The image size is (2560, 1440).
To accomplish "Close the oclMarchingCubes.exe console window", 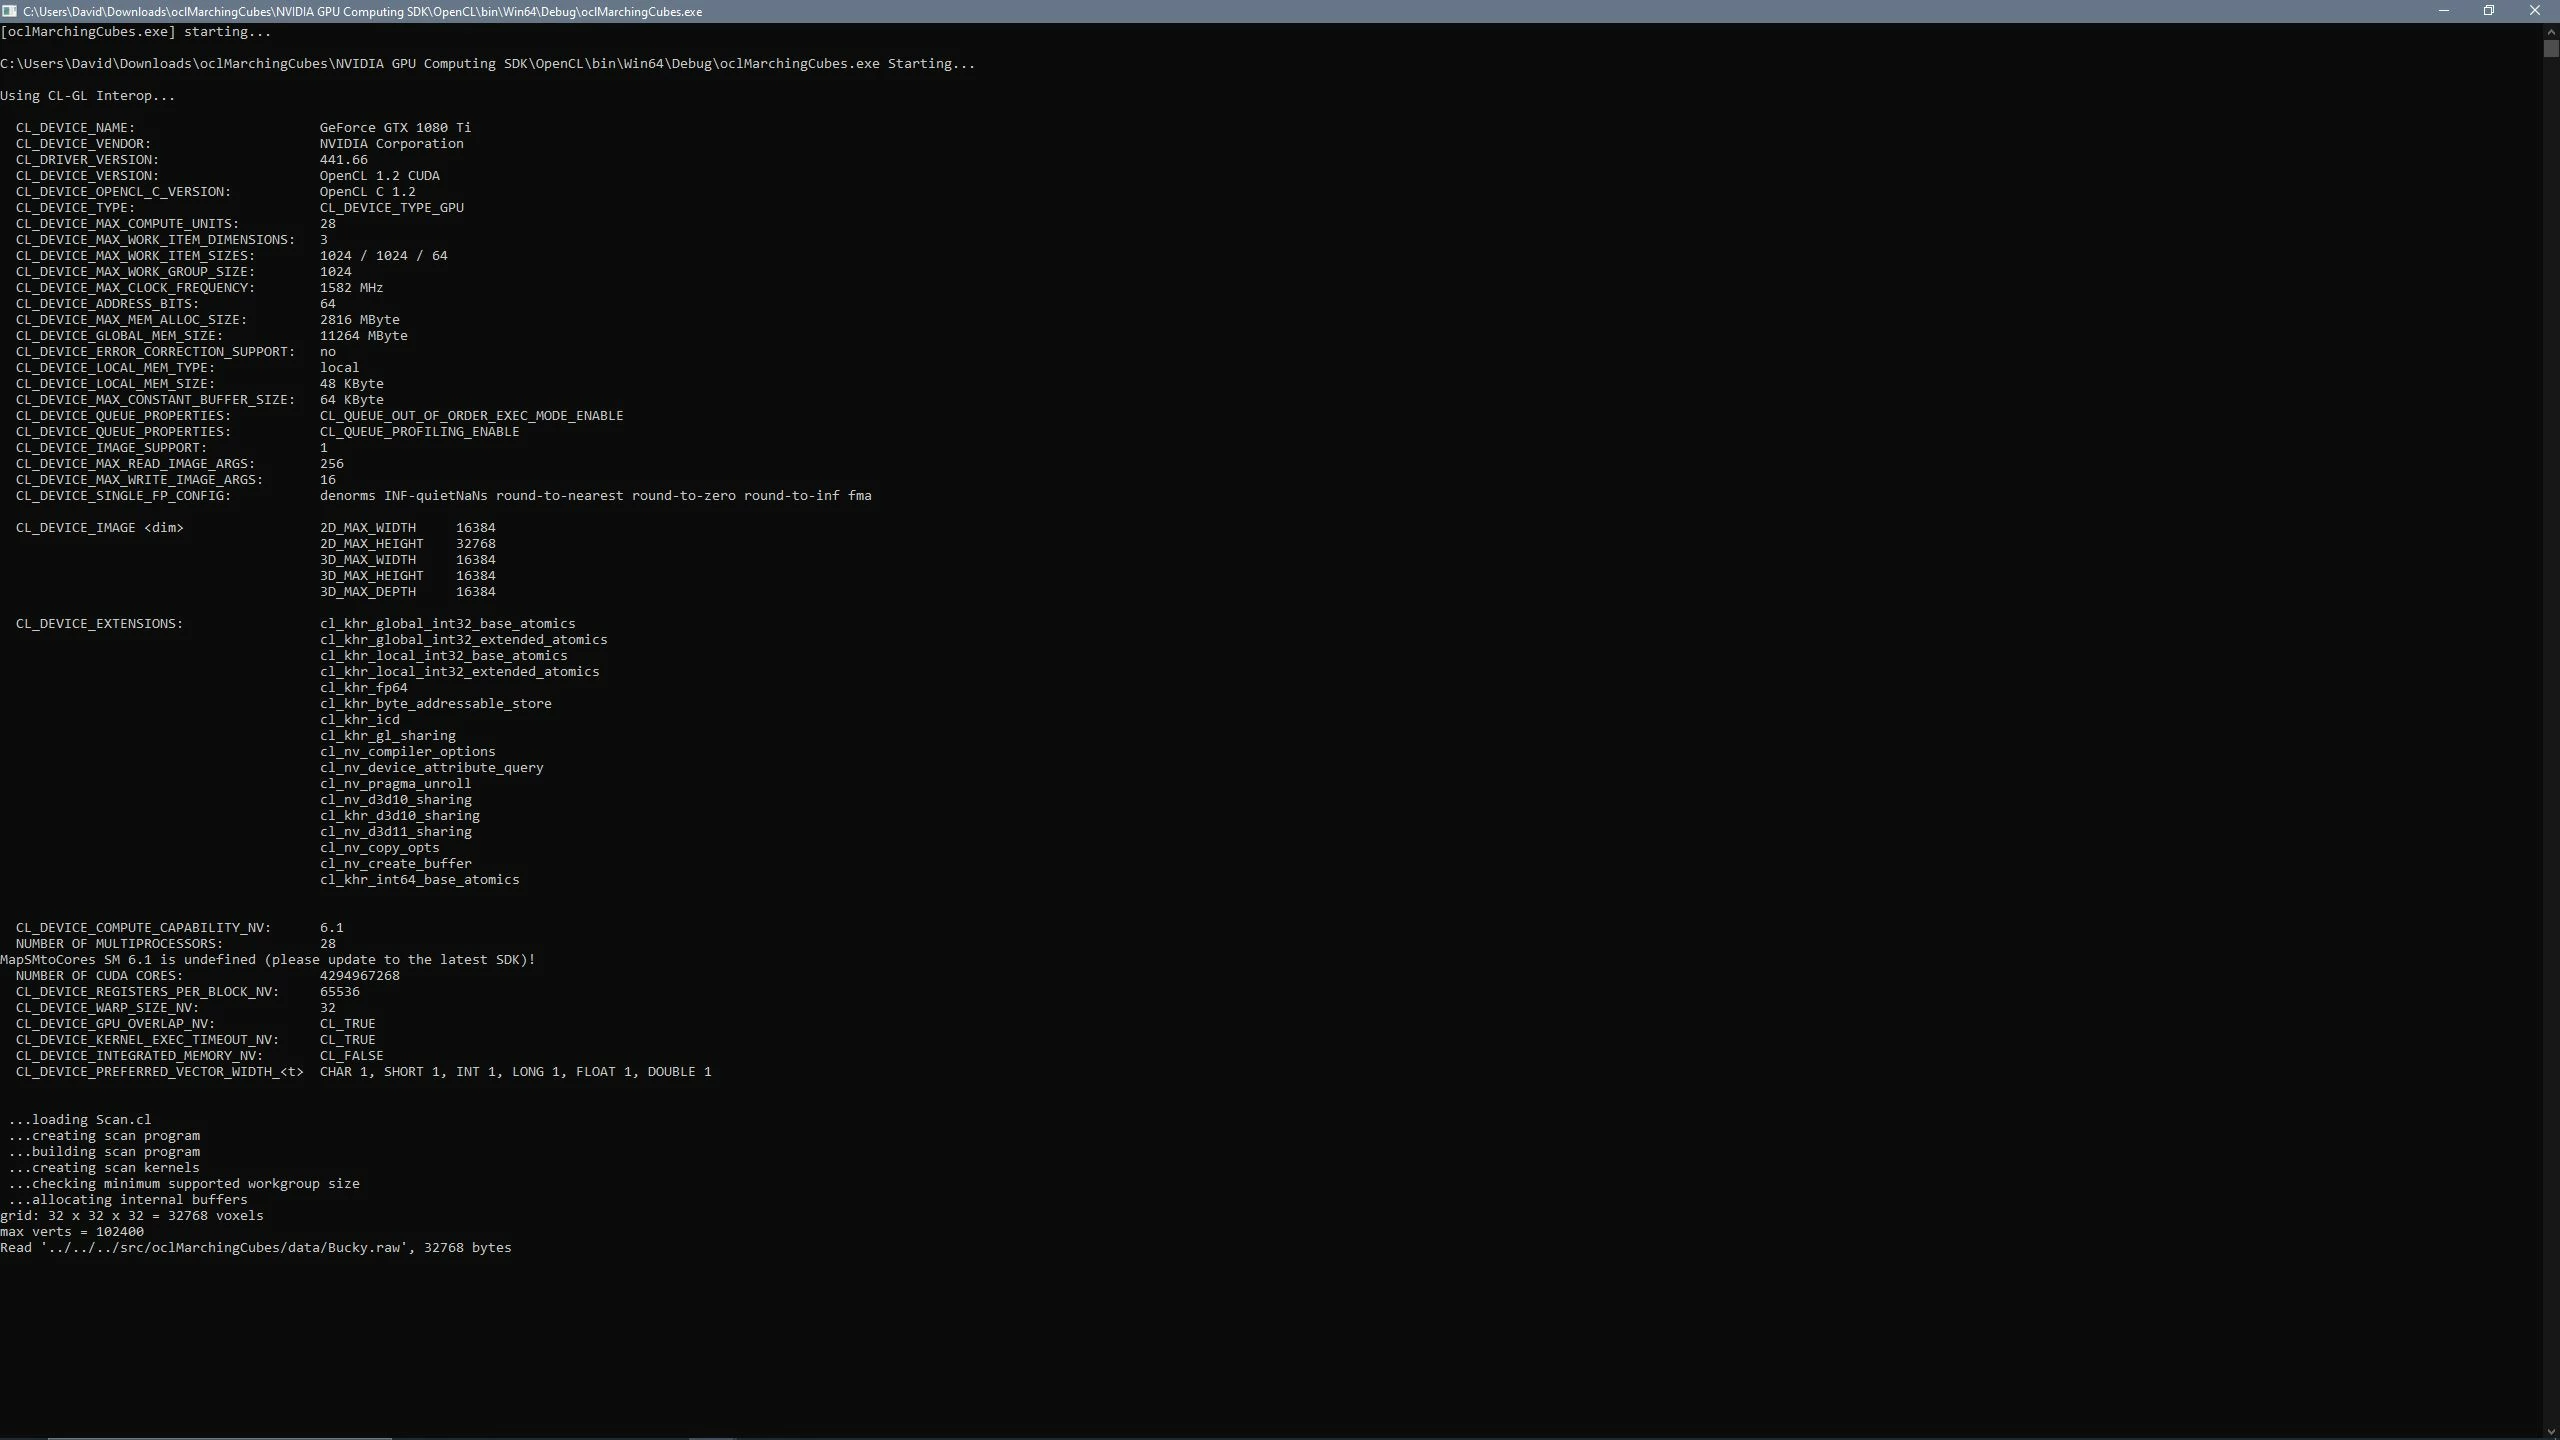I will point(2534,11).
